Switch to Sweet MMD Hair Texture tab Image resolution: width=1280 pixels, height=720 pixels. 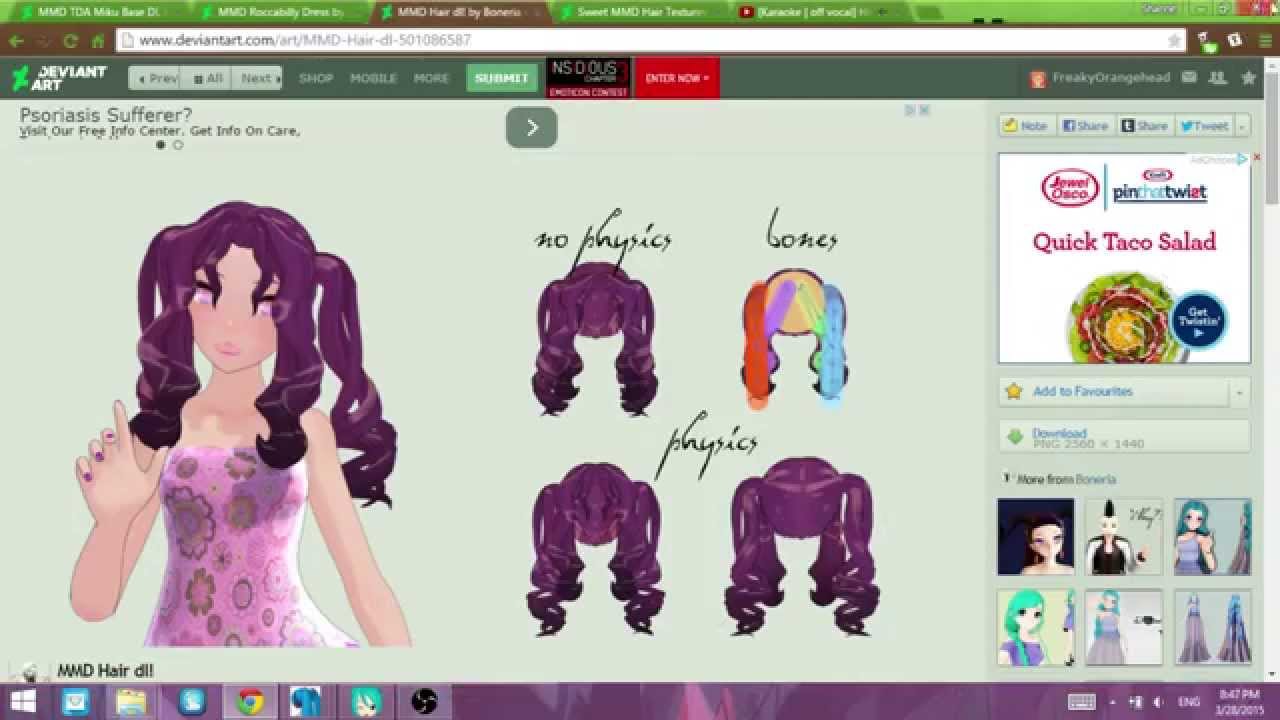tap(640, 13)
